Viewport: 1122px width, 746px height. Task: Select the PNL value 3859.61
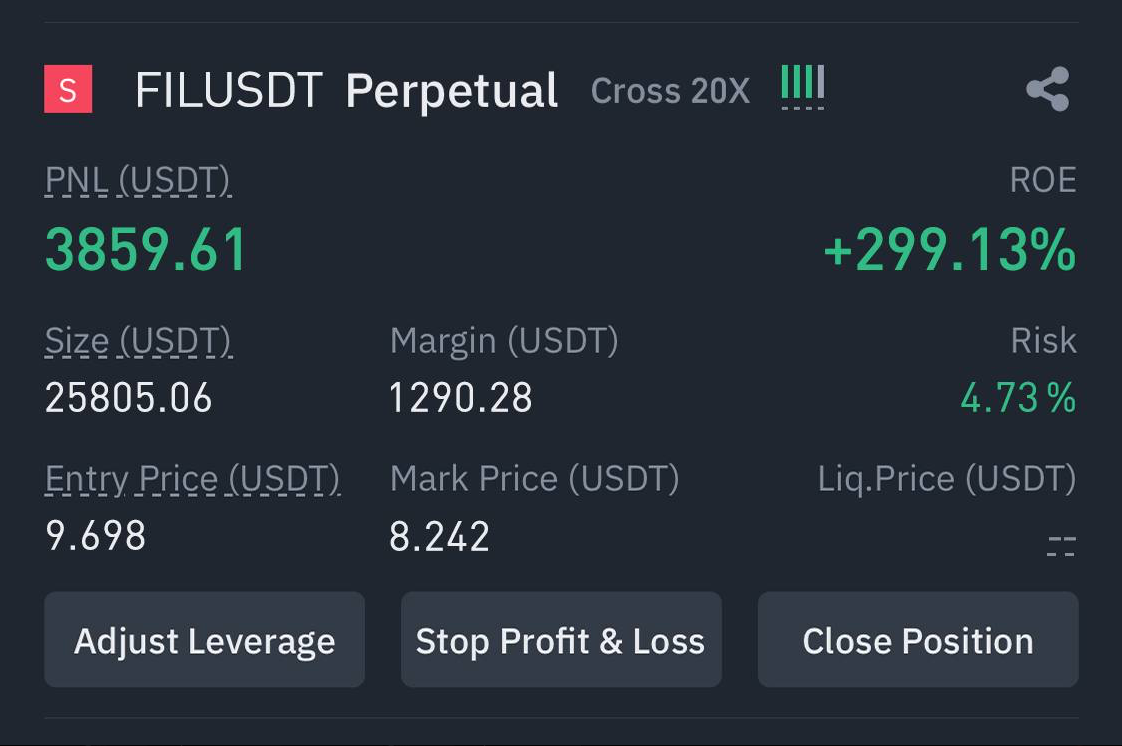click(x=146, y=250)
